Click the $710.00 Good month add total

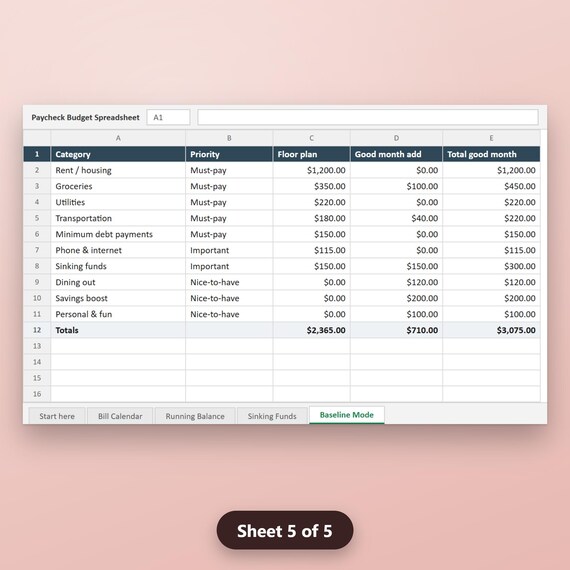tap(396, 330)
